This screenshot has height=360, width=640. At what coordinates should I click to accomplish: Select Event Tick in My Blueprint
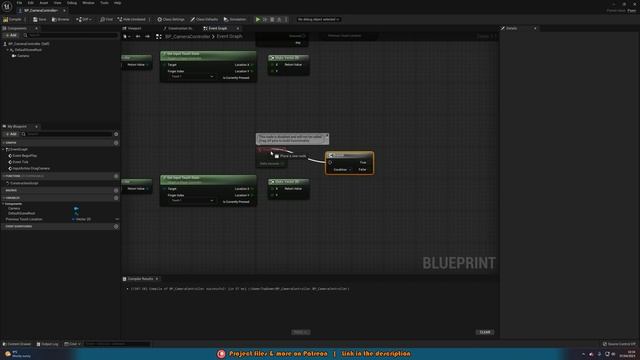point(20,162)
